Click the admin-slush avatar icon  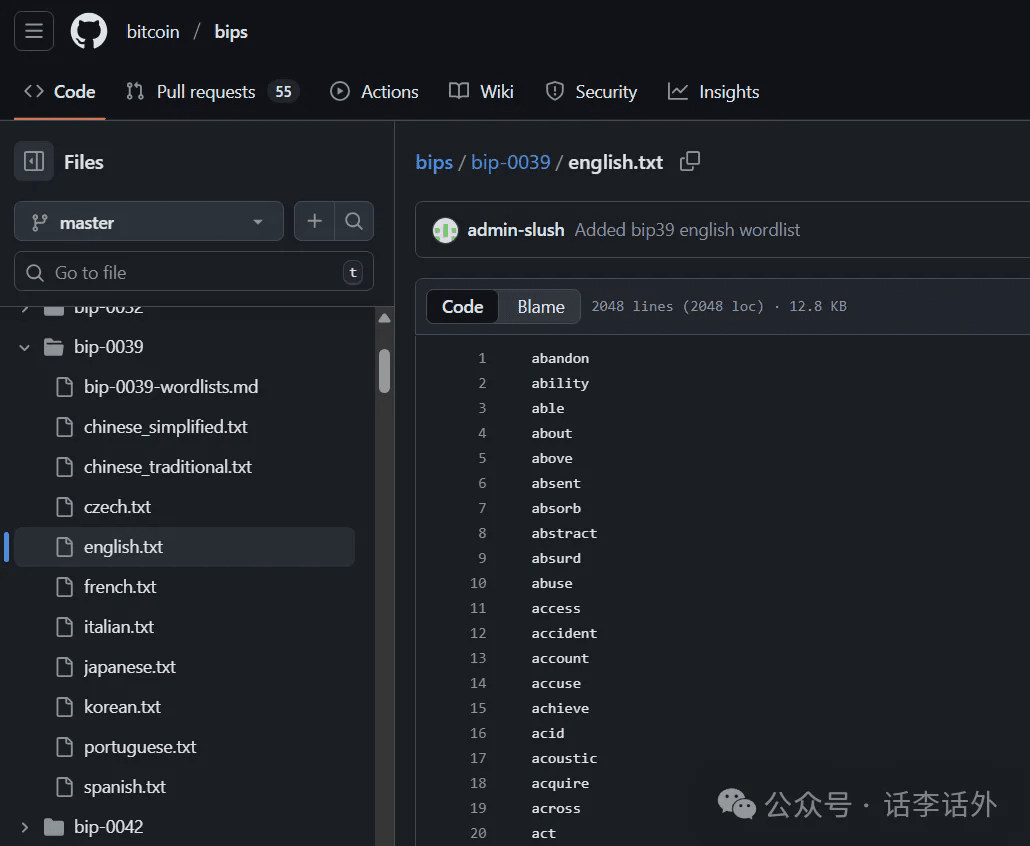[445, 230]
